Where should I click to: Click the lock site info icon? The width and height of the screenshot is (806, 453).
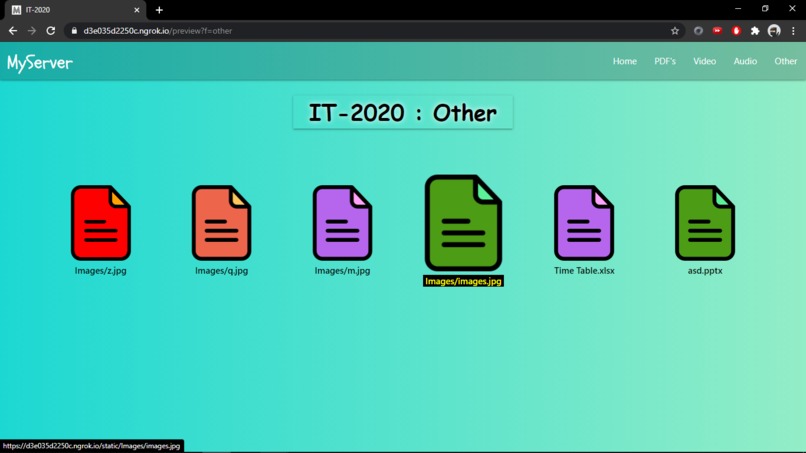[x=74, y=31]
